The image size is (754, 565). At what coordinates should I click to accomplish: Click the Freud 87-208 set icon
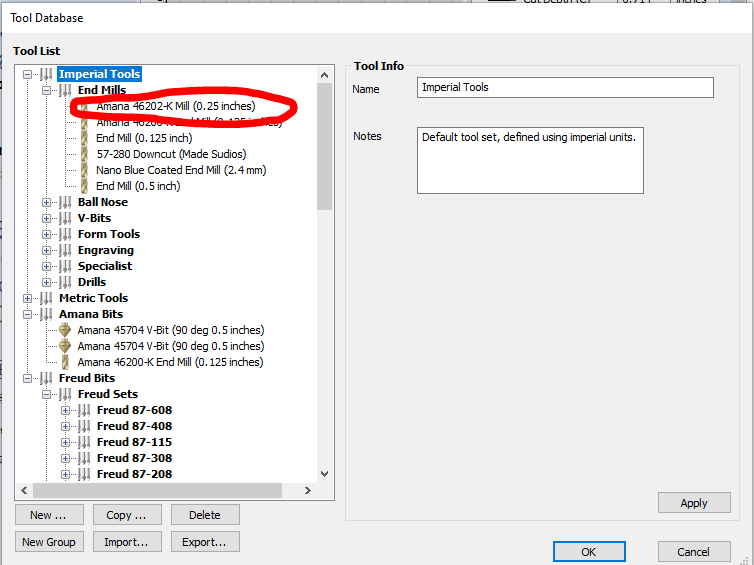point(84,474)
